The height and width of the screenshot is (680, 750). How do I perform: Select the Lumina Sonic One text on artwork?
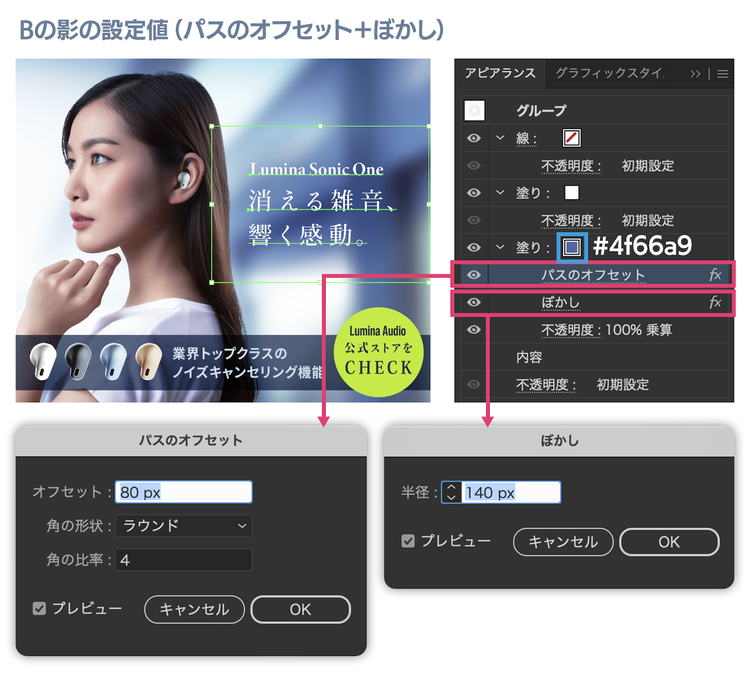(317, 169)
